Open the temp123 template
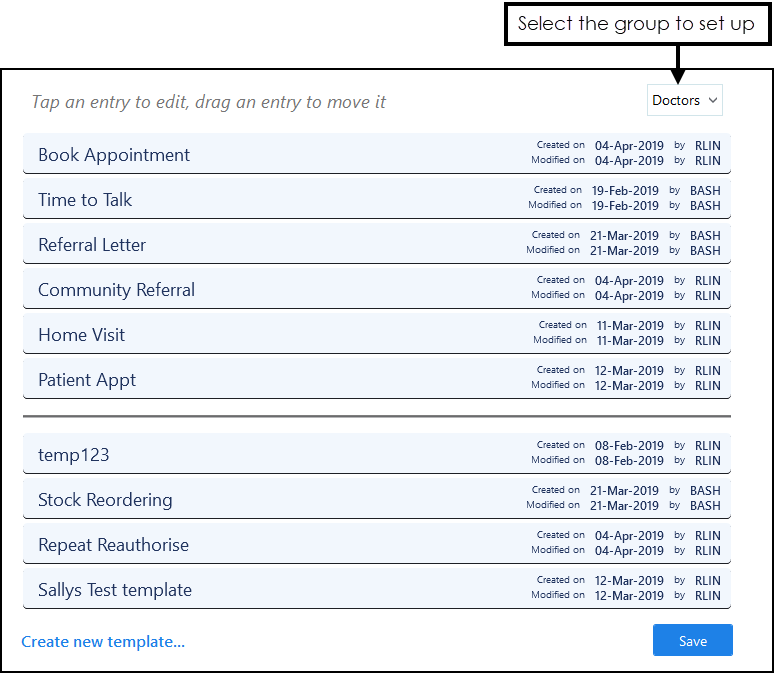The height and width of the screenshot is (673, 774). point(377,453)
